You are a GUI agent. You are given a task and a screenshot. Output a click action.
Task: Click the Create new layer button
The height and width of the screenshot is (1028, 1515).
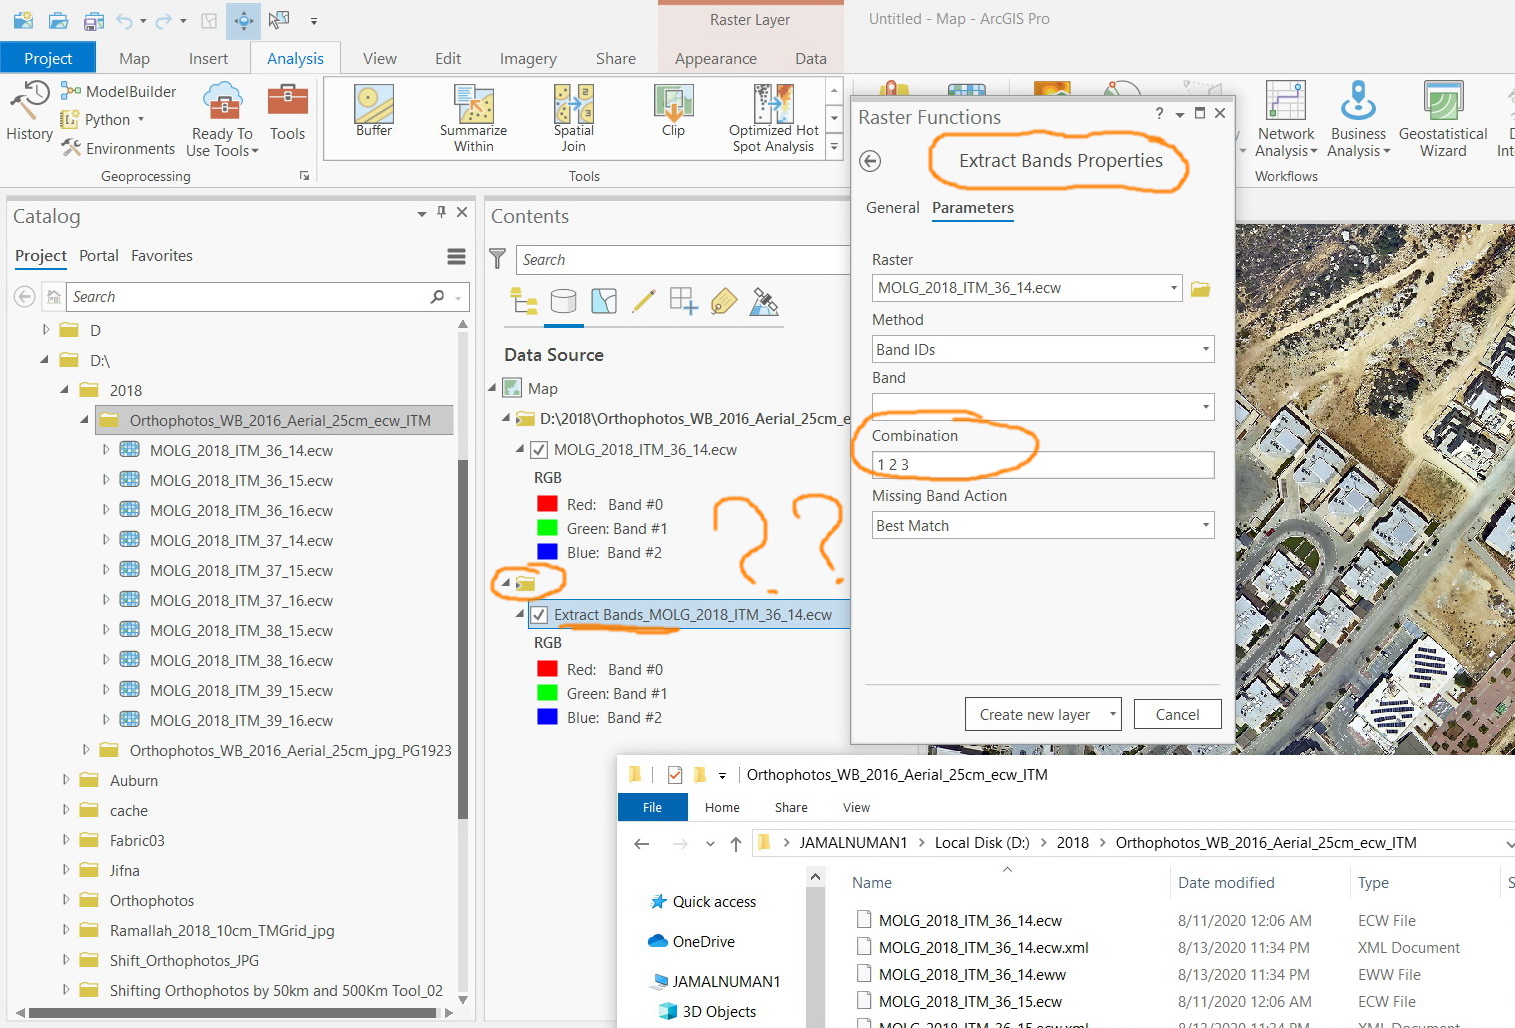point(1035,714)
